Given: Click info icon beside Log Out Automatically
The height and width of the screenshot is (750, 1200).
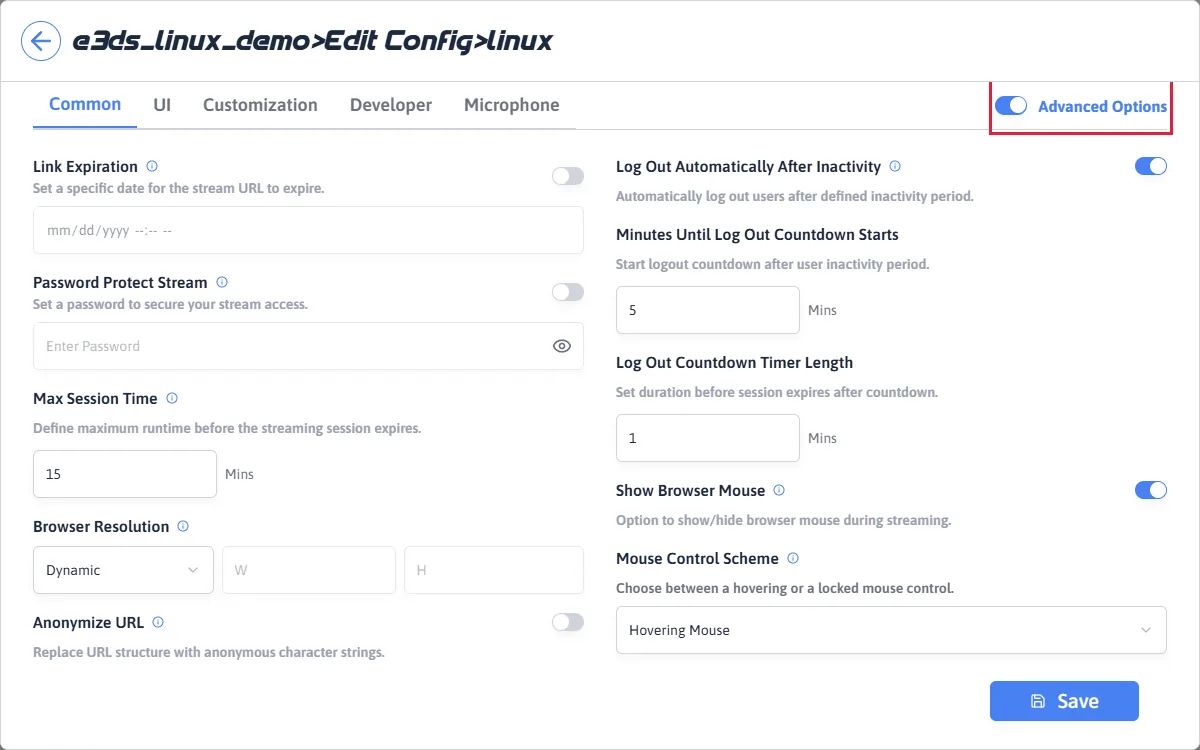Looking at the screenshot, I should click(x=895, y=166).
